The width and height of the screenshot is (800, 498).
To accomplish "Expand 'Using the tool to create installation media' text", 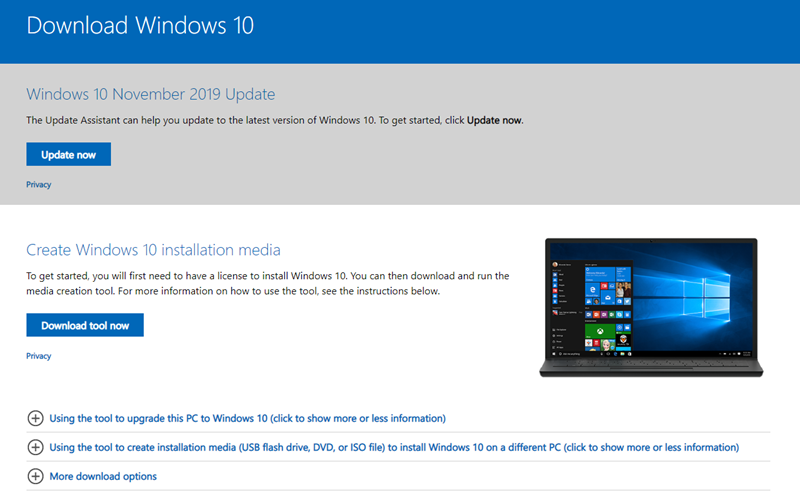I will point(394,447).
